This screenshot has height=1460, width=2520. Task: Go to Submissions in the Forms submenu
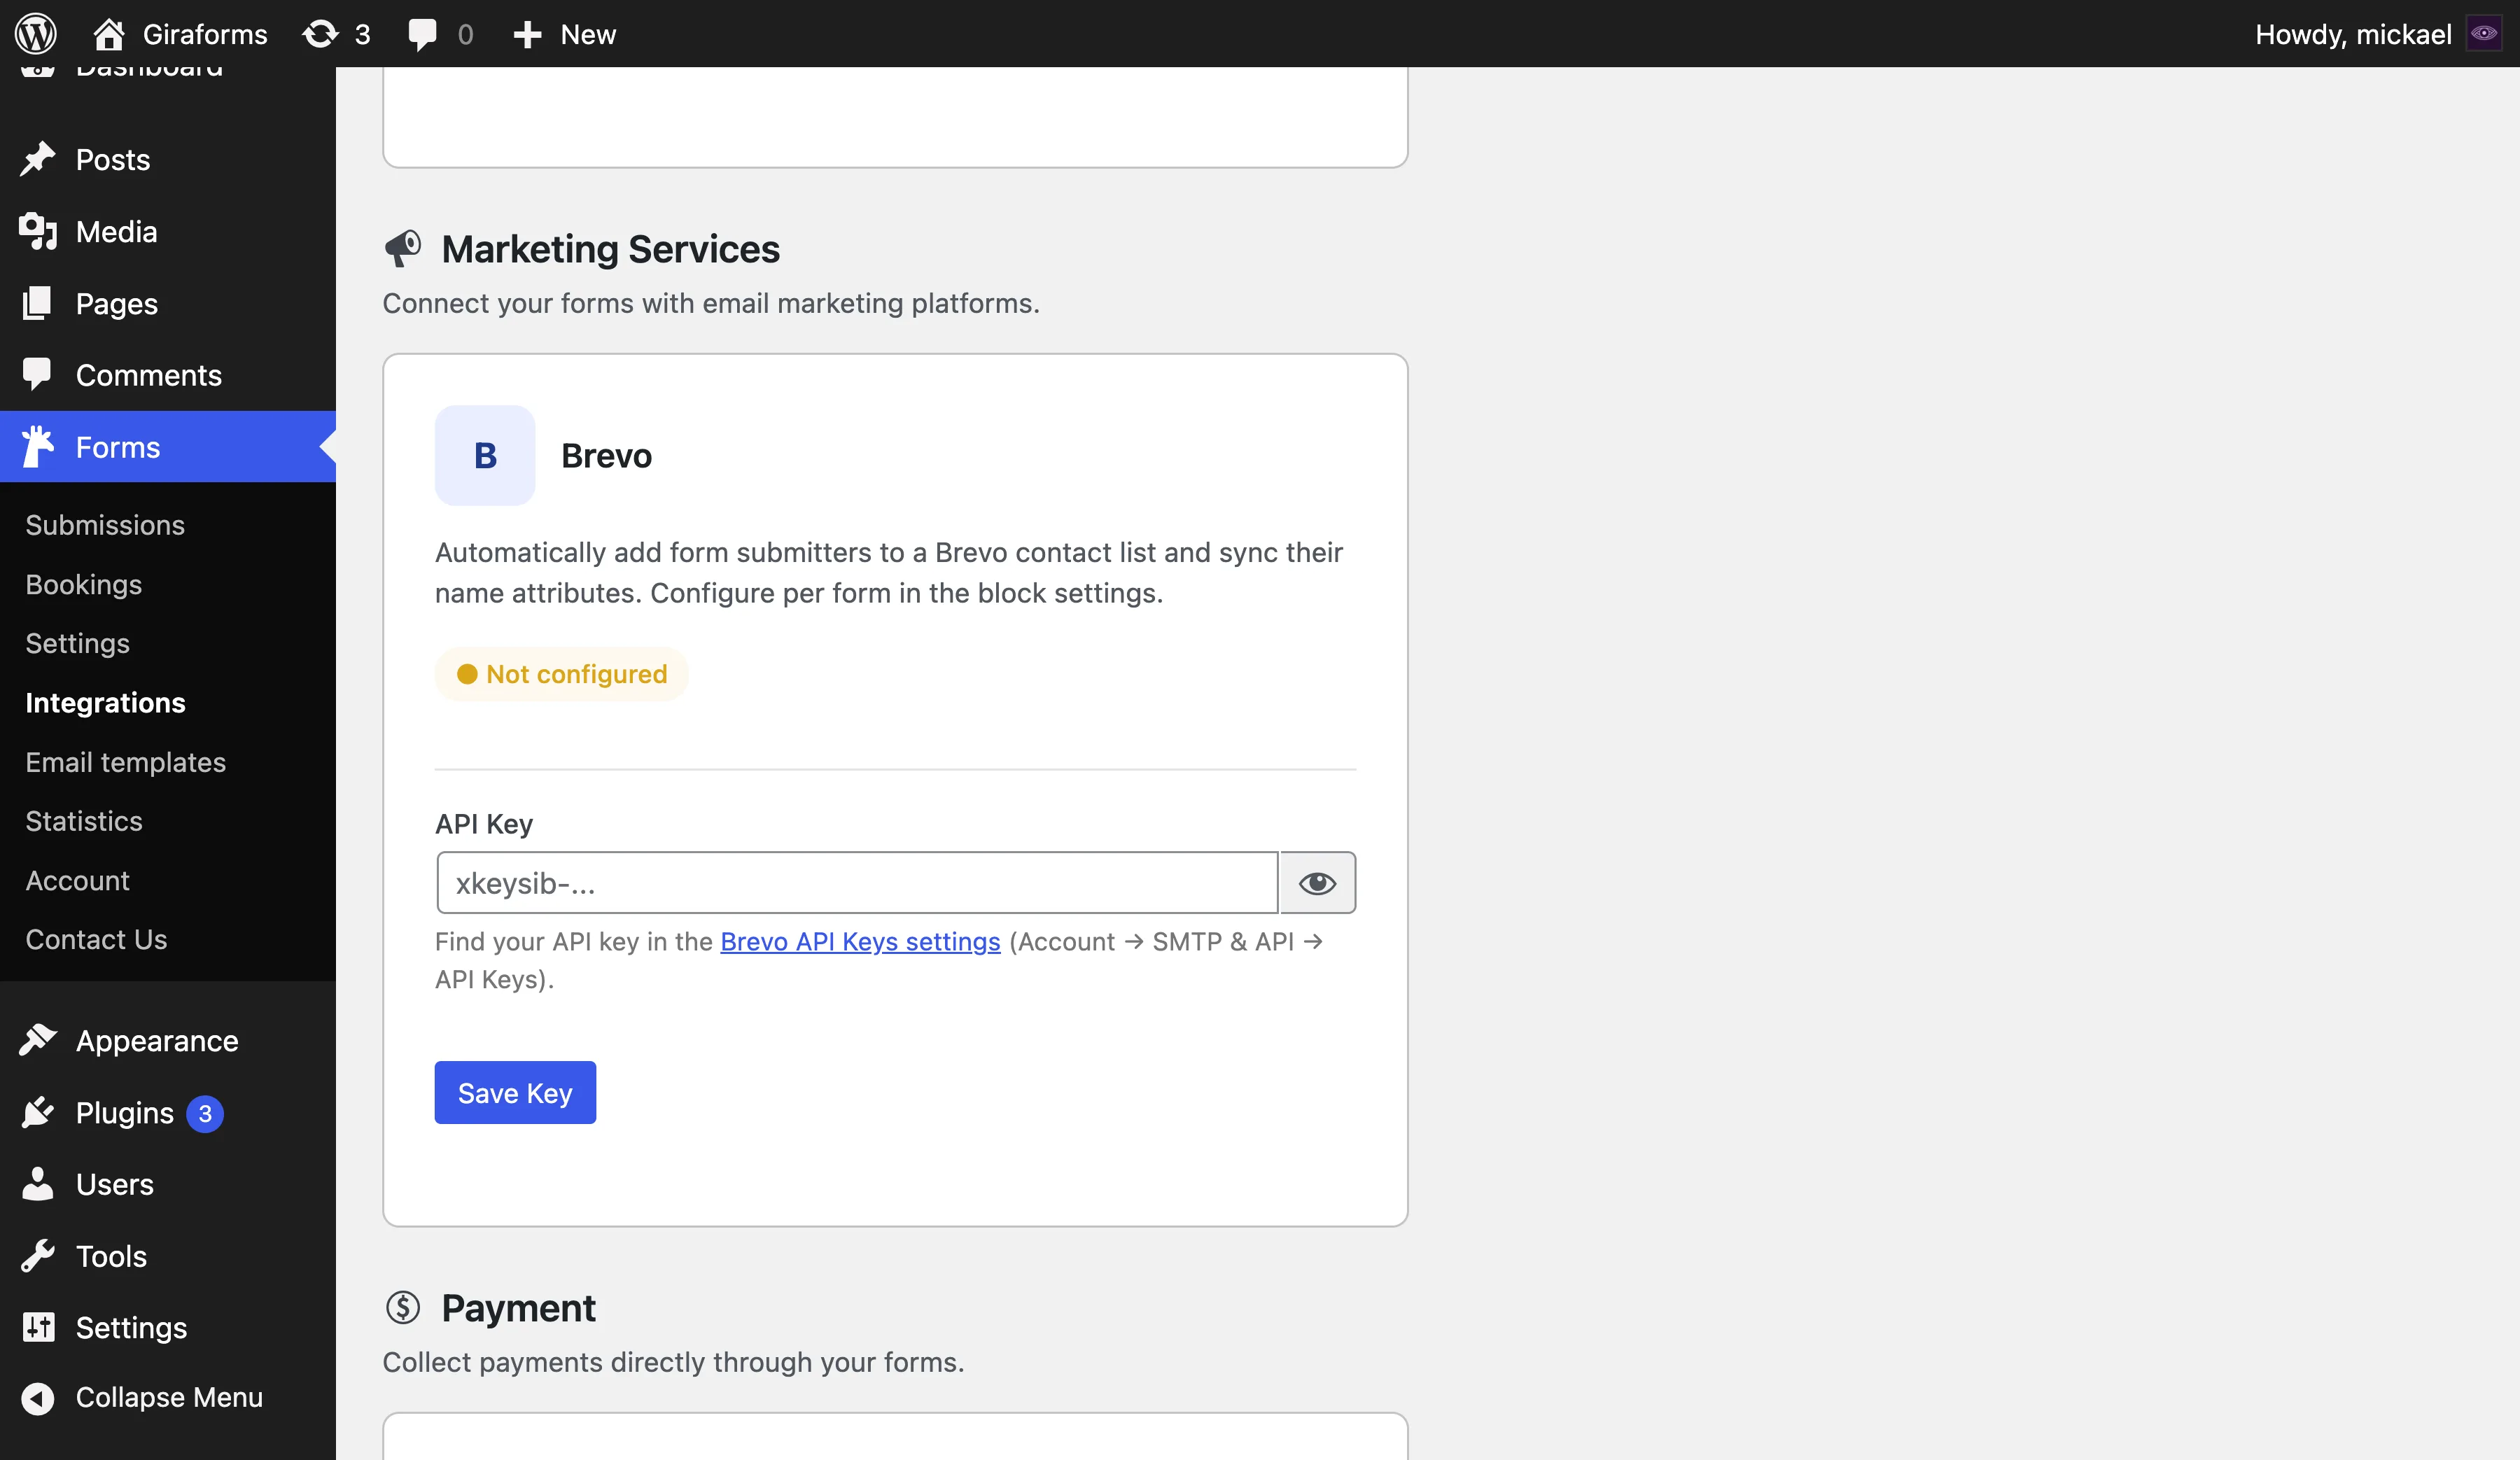105,524
